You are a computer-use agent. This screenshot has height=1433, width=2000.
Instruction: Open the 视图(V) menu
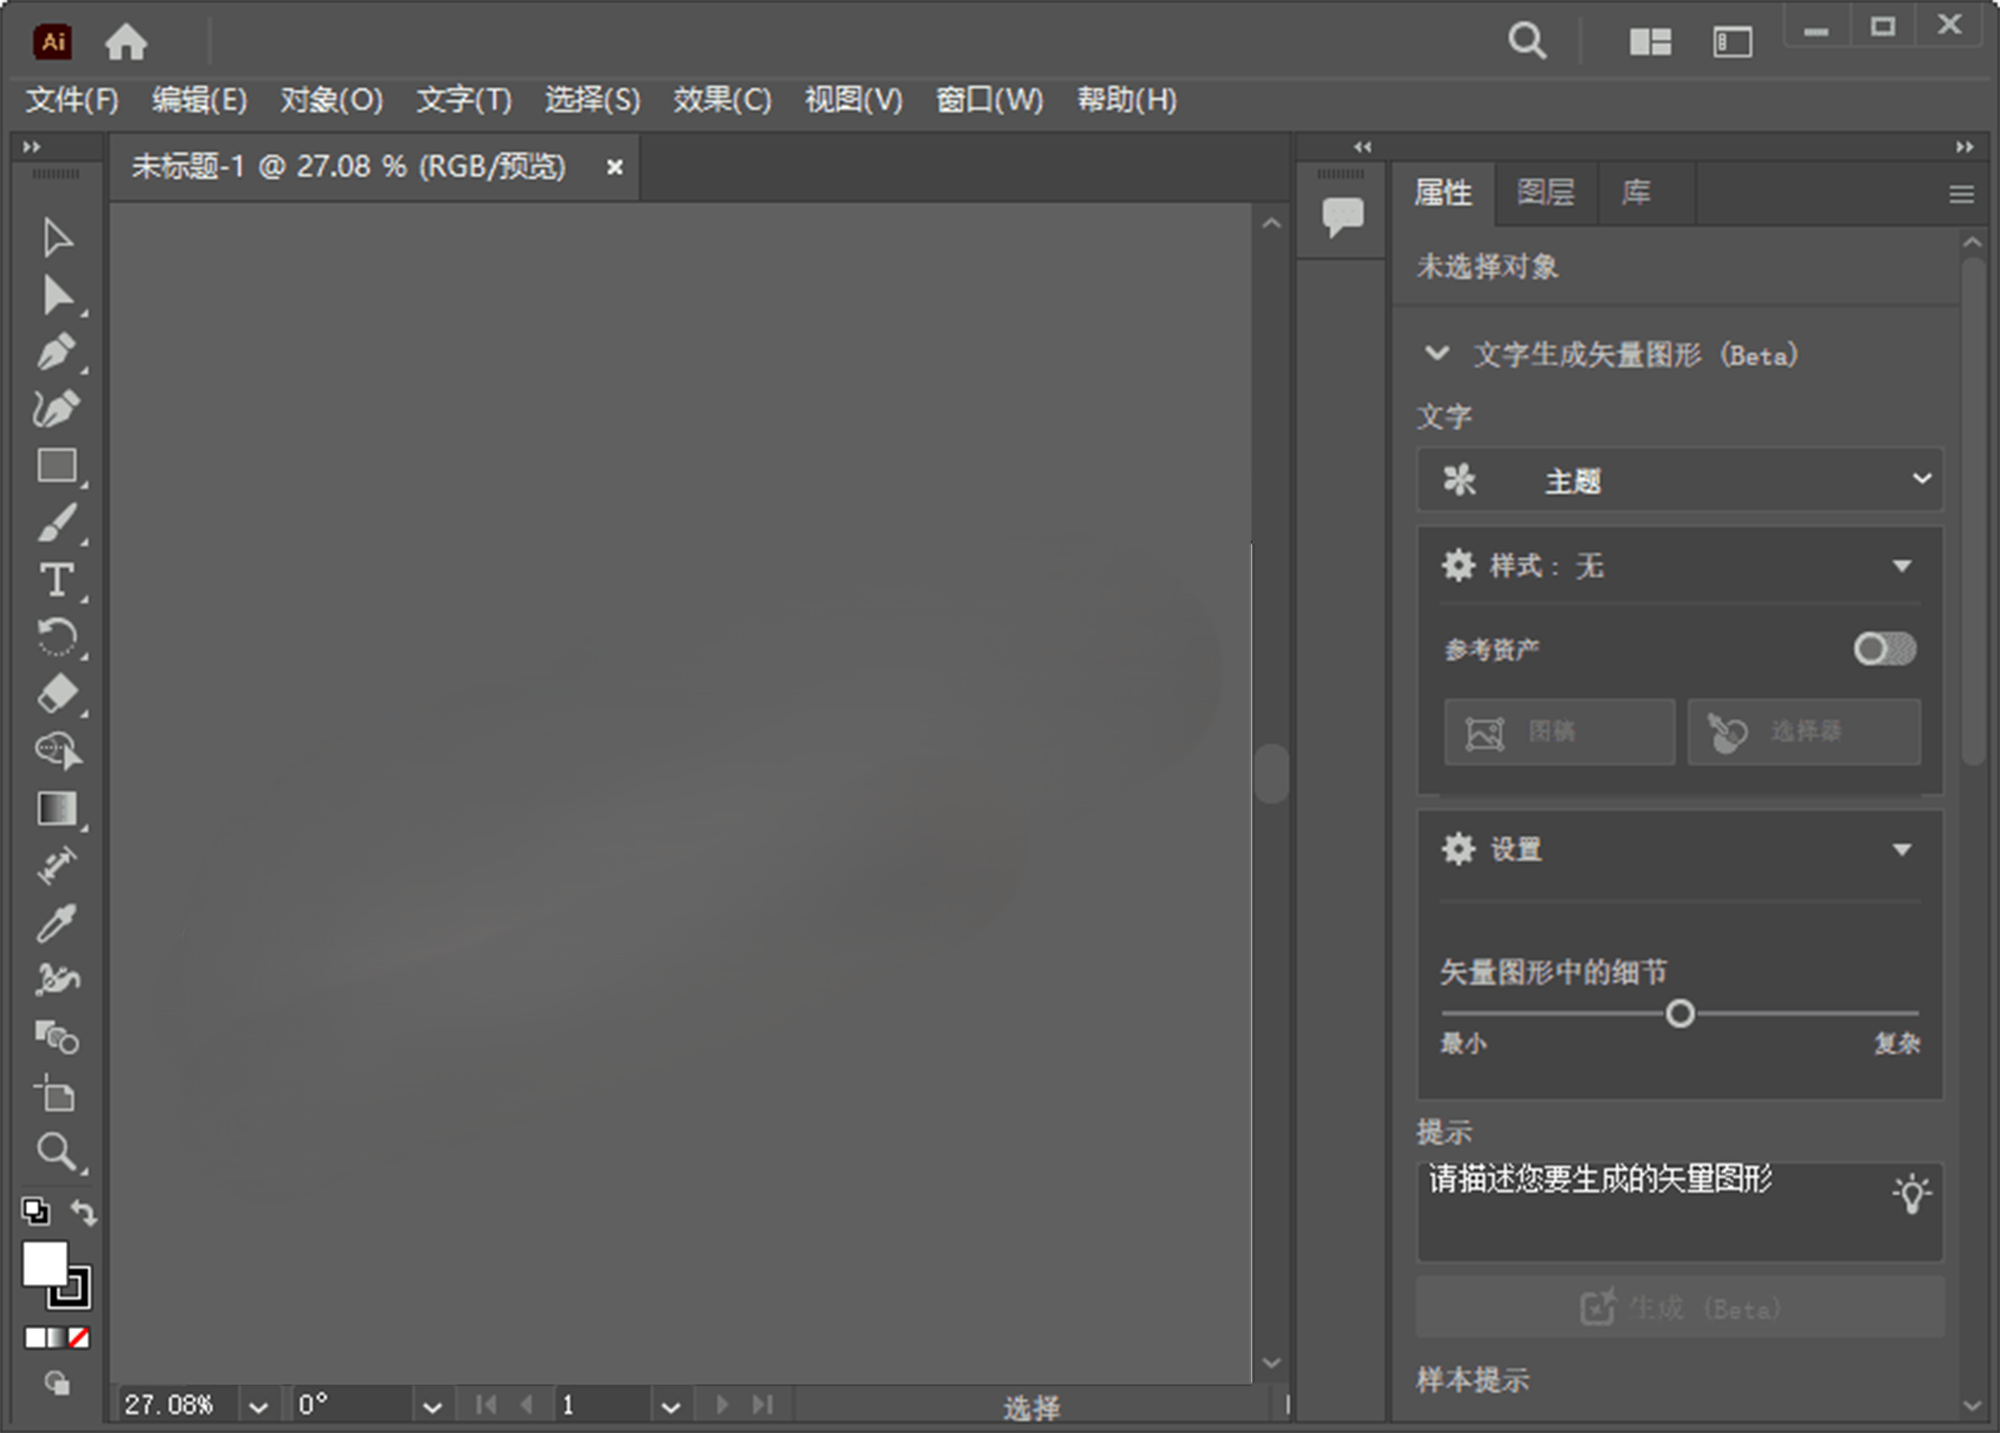pyautogui.click(x=853, y=100)
